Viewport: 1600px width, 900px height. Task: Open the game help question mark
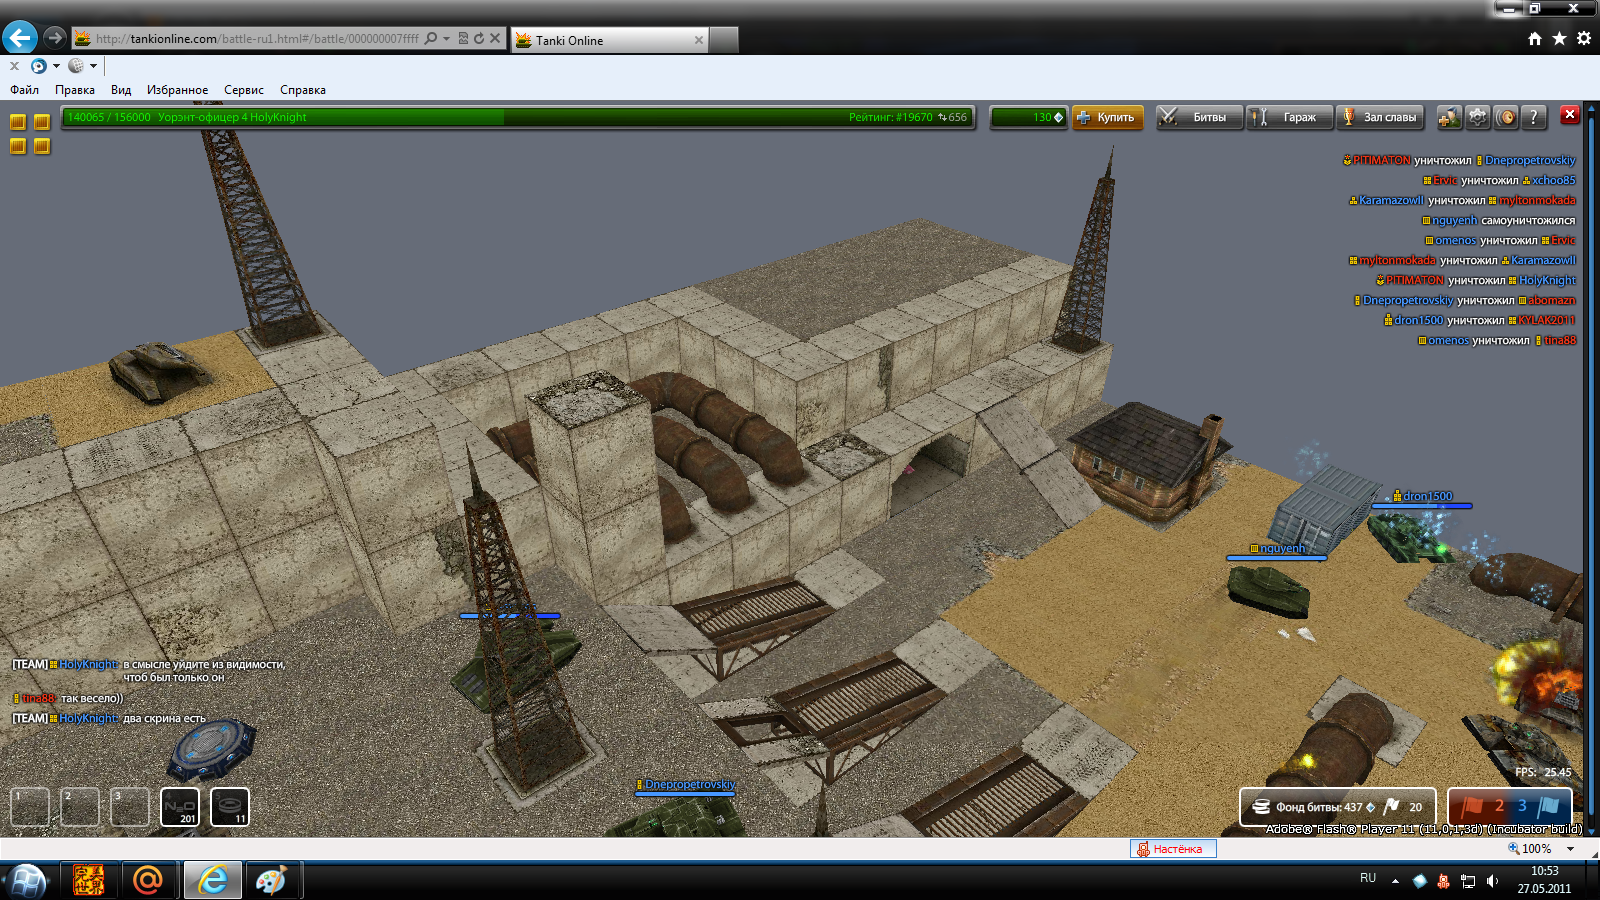[x=1534, y=117]
